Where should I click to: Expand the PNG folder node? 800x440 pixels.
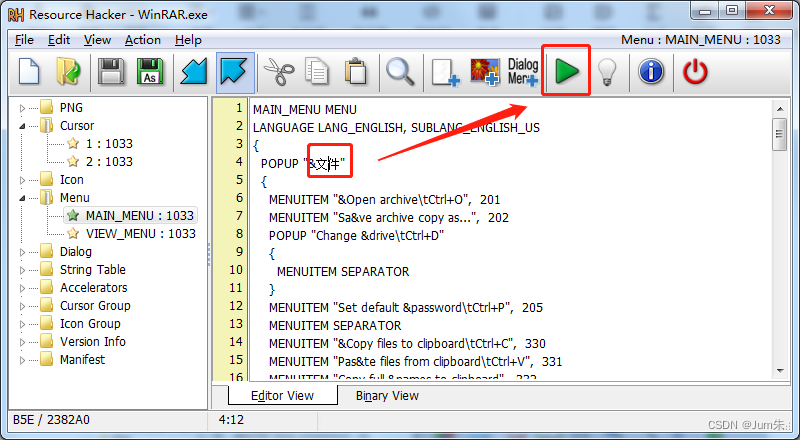[x=22, y=108]
